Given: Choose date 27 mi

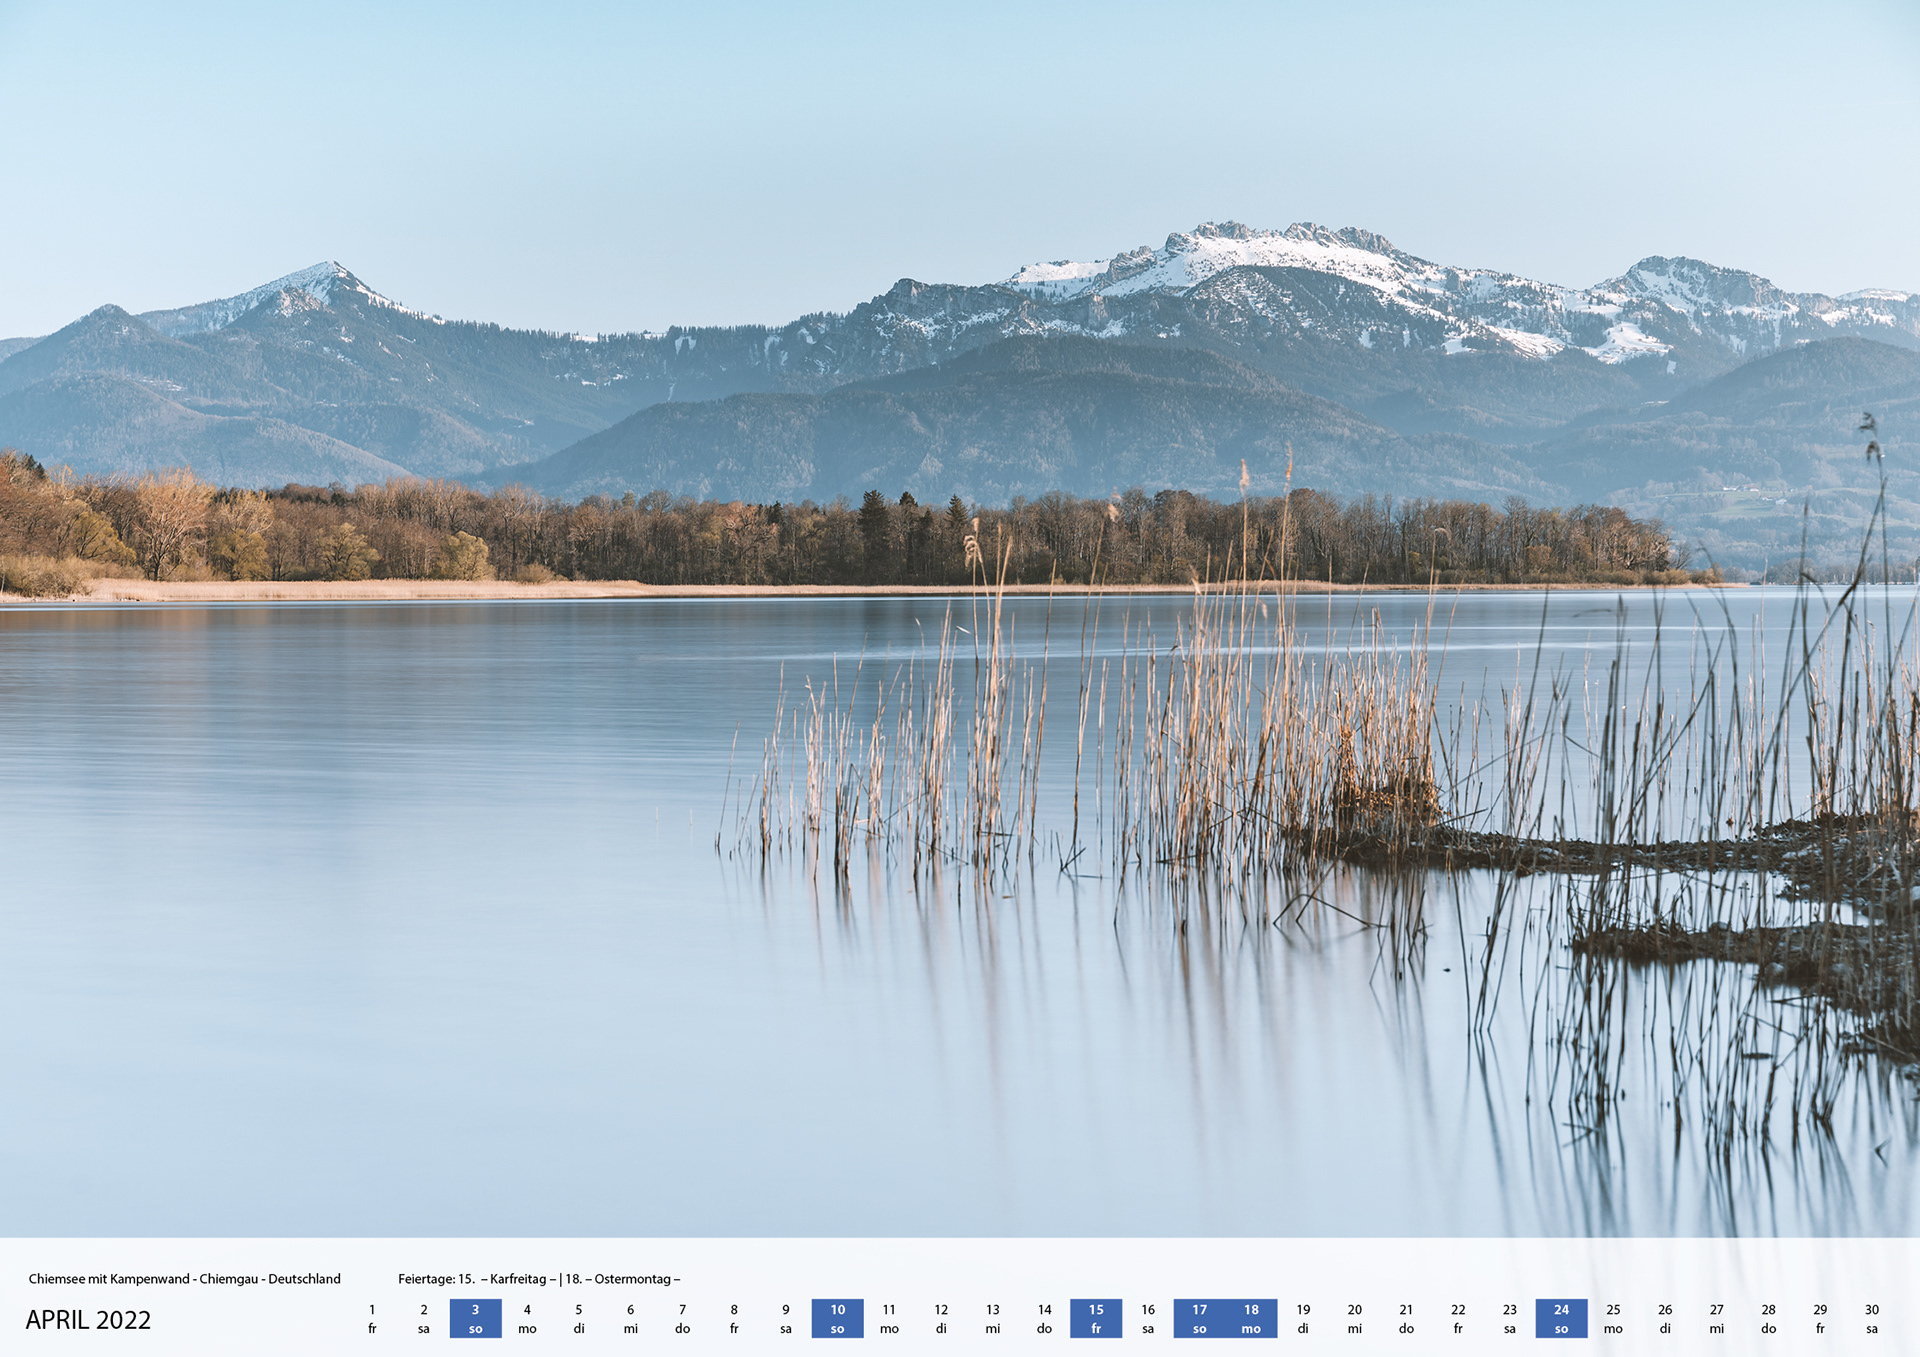Looking at the screenshot, I should 1717,1319.
